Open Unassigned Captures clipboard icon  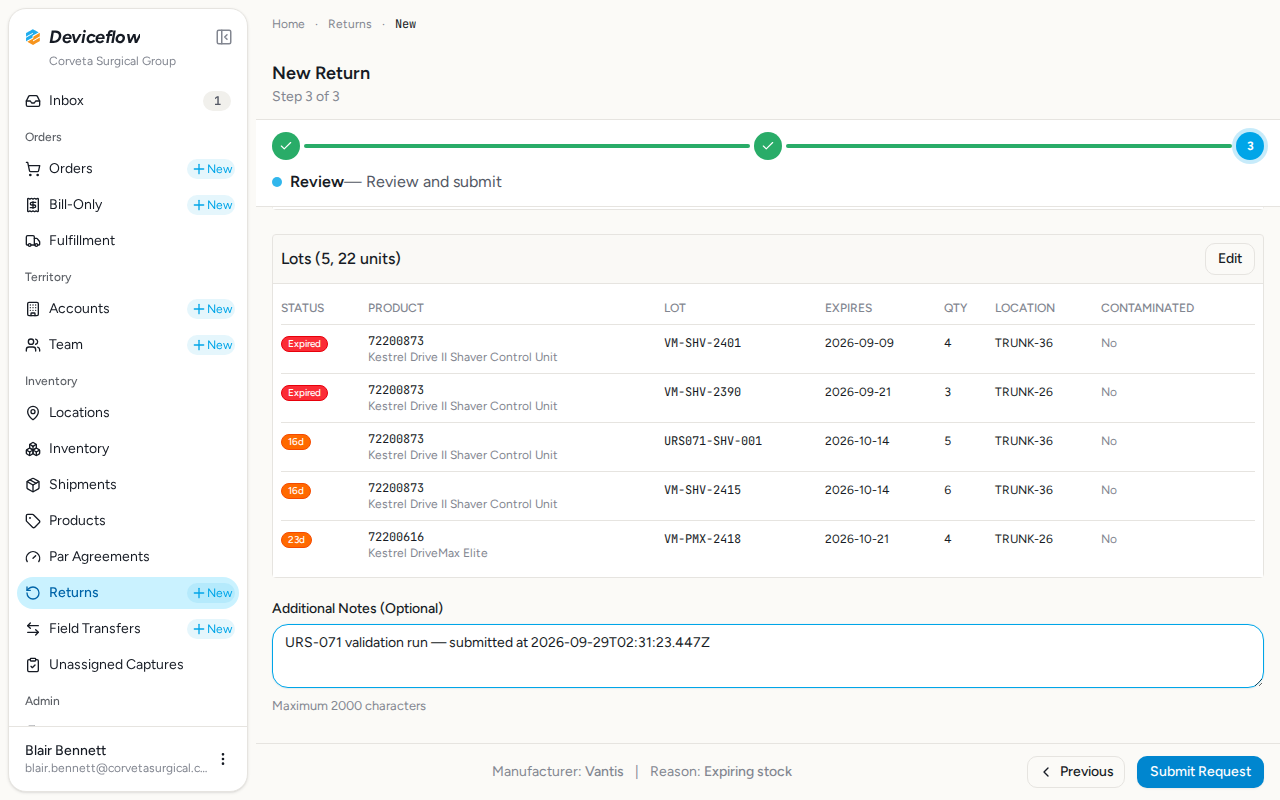(x=33, y=665)
